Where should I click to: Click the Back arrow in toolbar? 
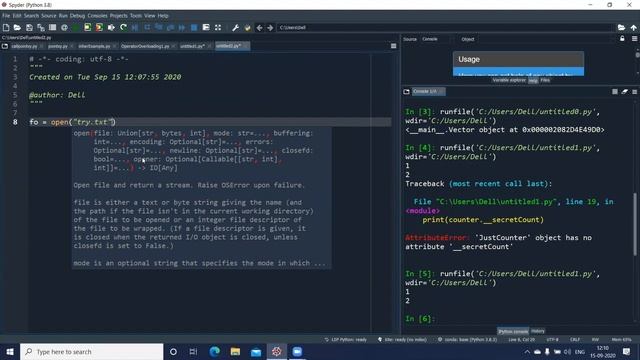coord(259,27)
